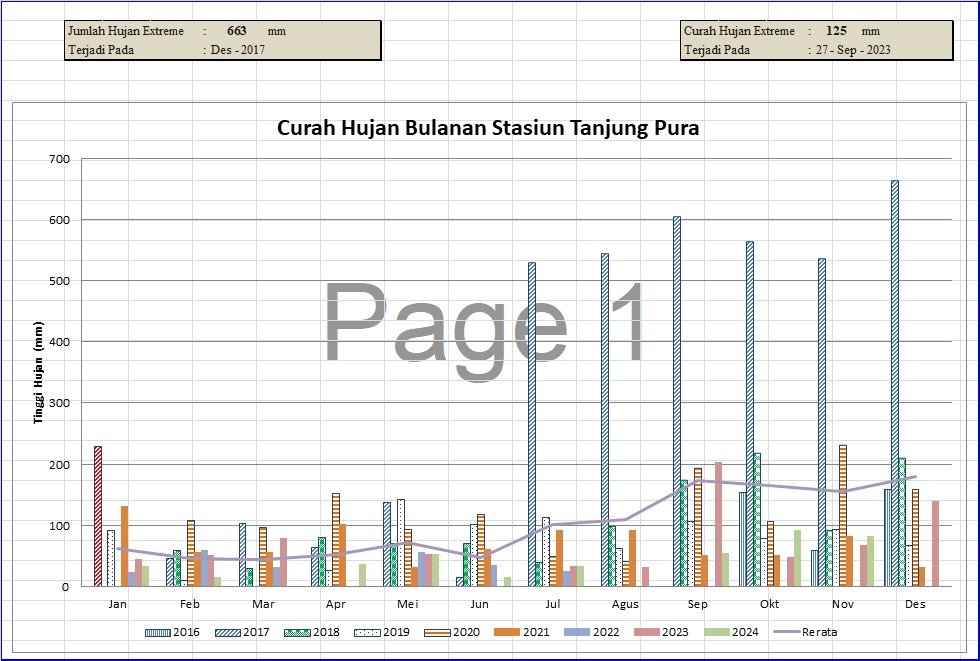Click the Des - 2017 date cell
The image size is (980, 661).
click(x=238, y=50)
